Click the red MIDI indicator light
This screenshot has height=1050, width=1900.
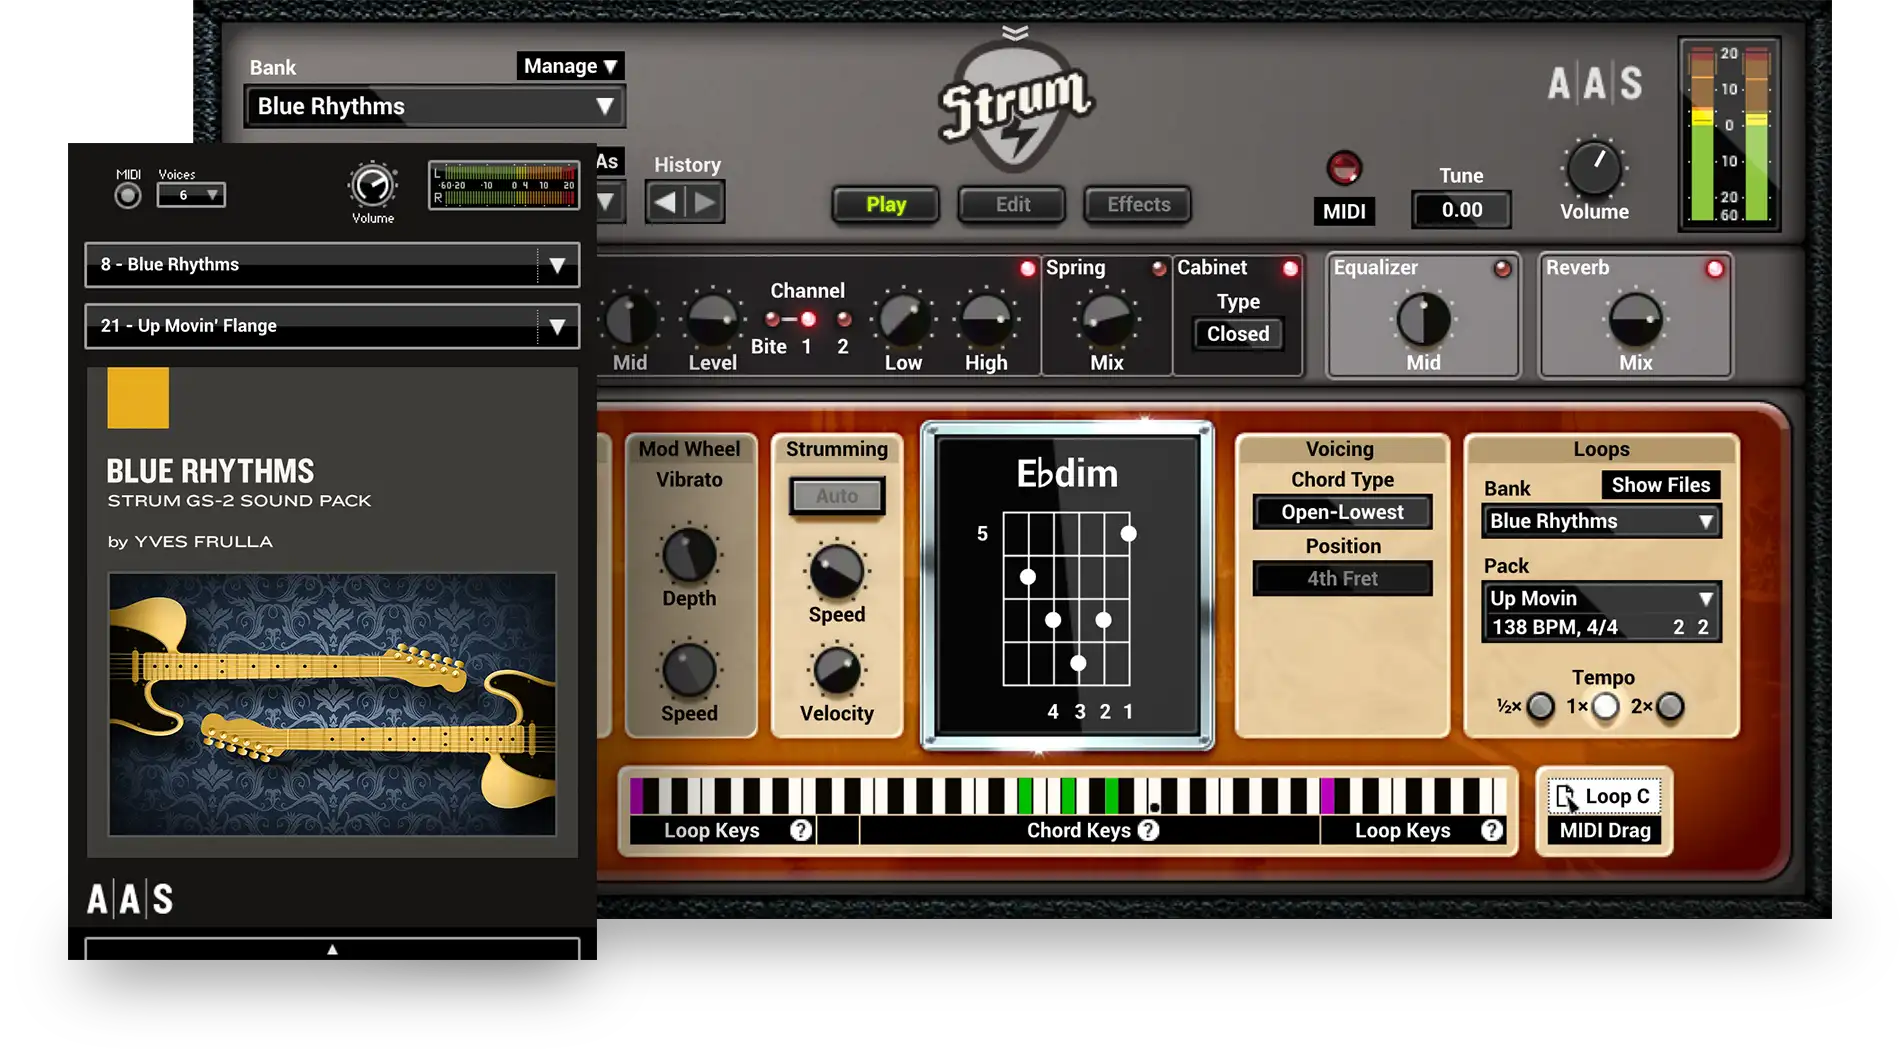tap(1344, 167)
